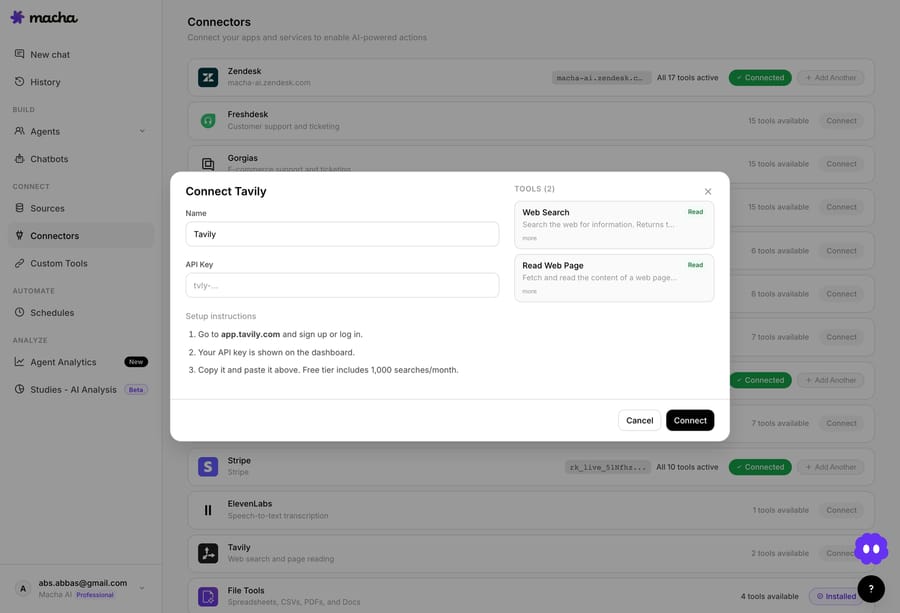Open the help question mark button

click(x=871, y=589)
